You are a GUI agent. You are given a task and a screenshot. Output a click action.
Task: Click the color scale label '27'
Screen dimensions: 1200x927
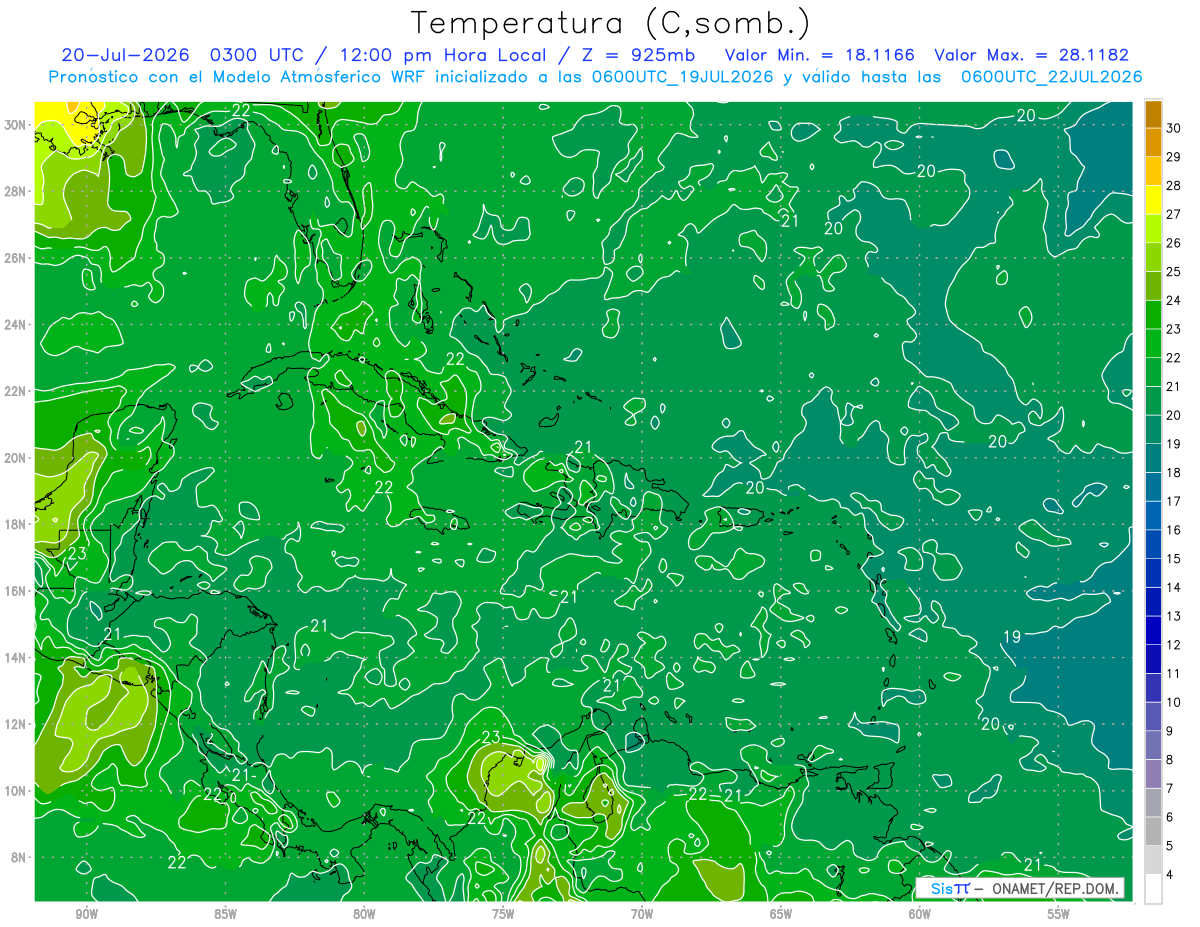coord(1174,214)
